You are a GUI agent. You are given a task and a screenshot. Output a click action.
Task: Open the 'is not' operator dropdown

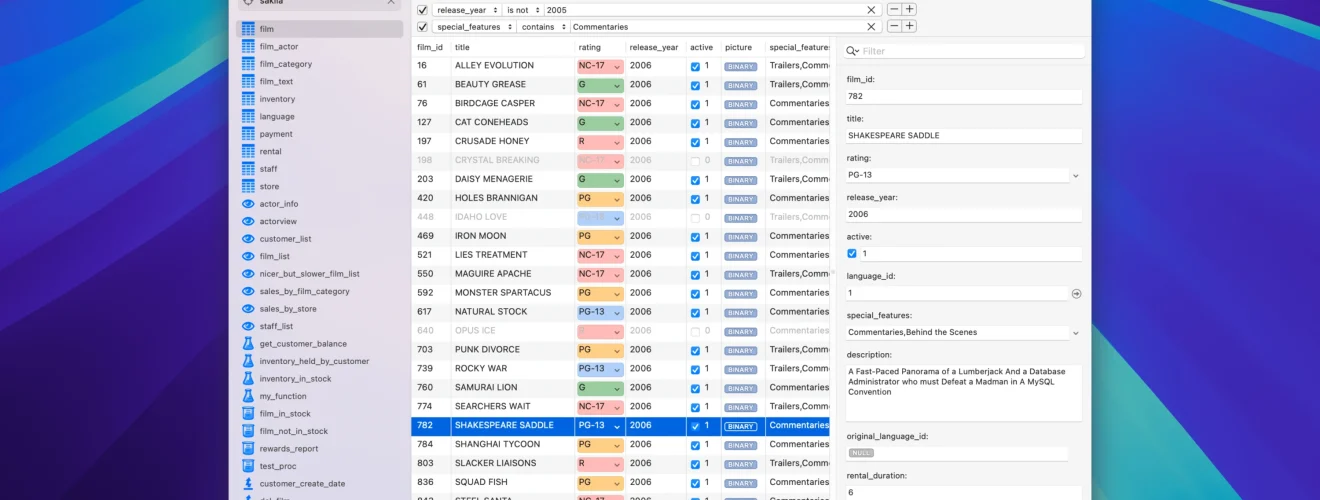coord(523,9)
